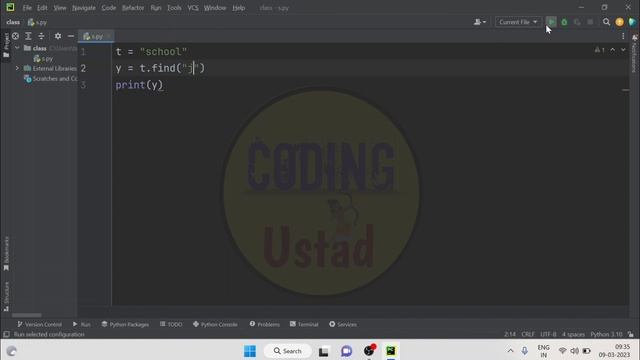Viewport: 640px width, 360px height.
Task: Open the TODO tool window
Action: point(171,324)
